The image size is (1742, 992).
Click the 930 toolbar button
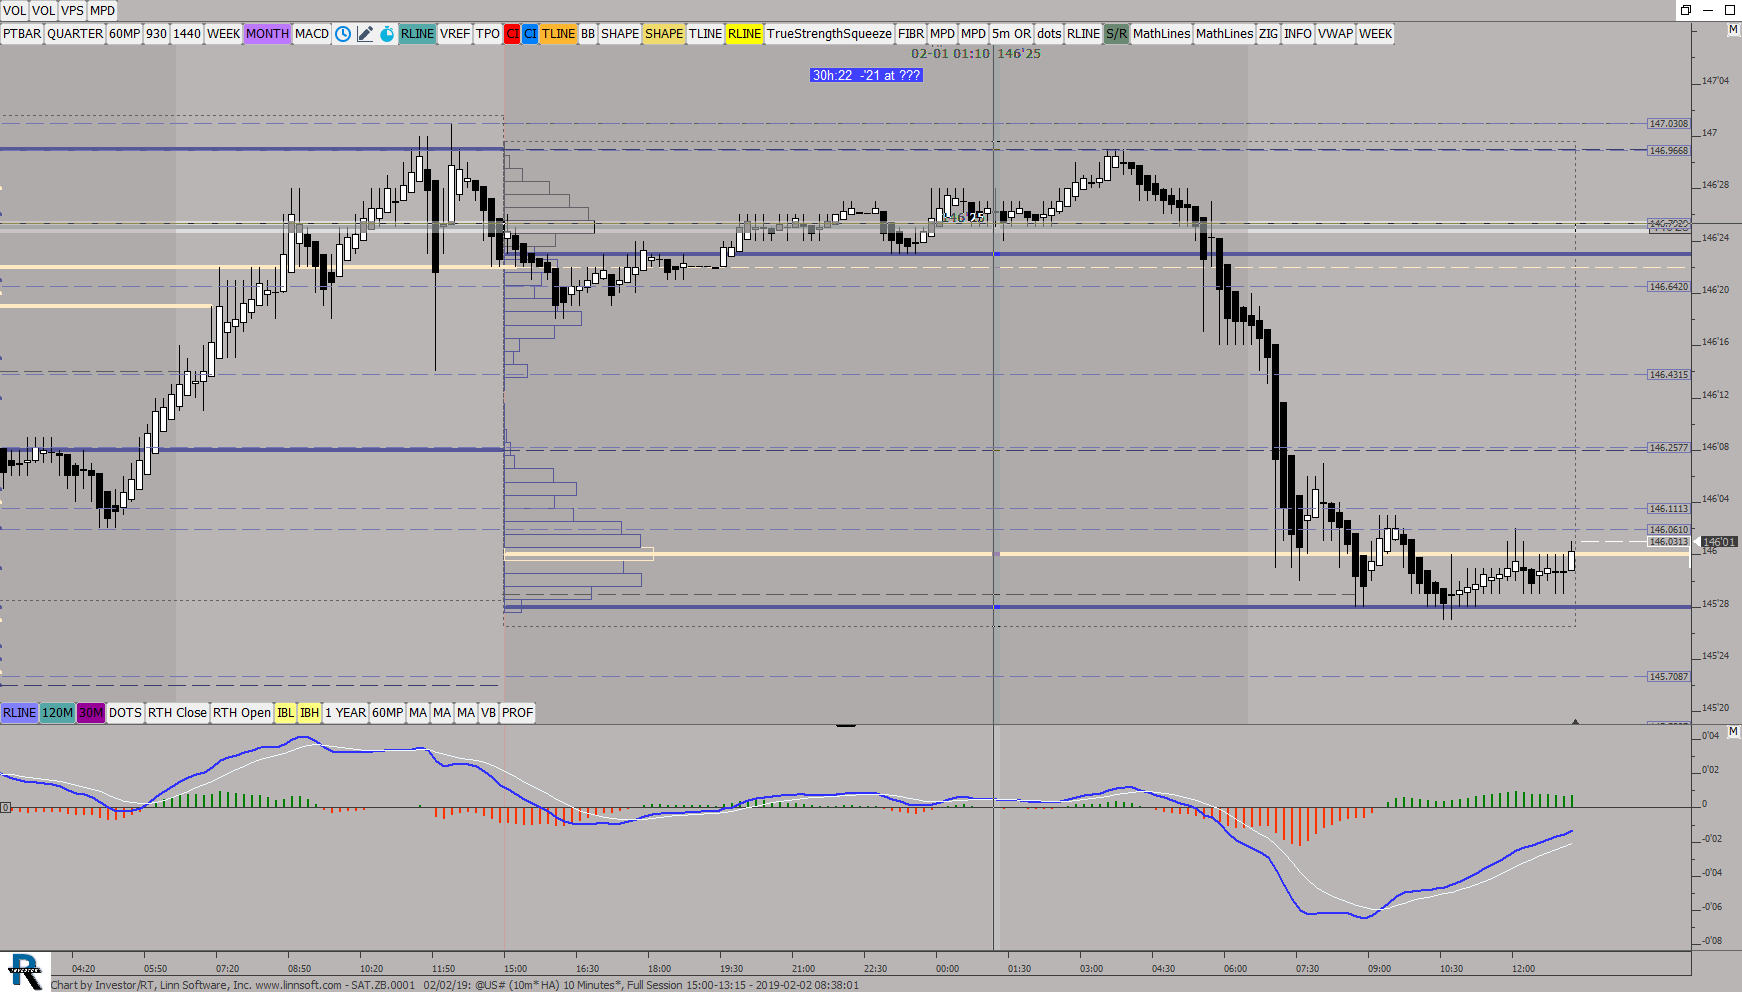(x=156, y=34)
